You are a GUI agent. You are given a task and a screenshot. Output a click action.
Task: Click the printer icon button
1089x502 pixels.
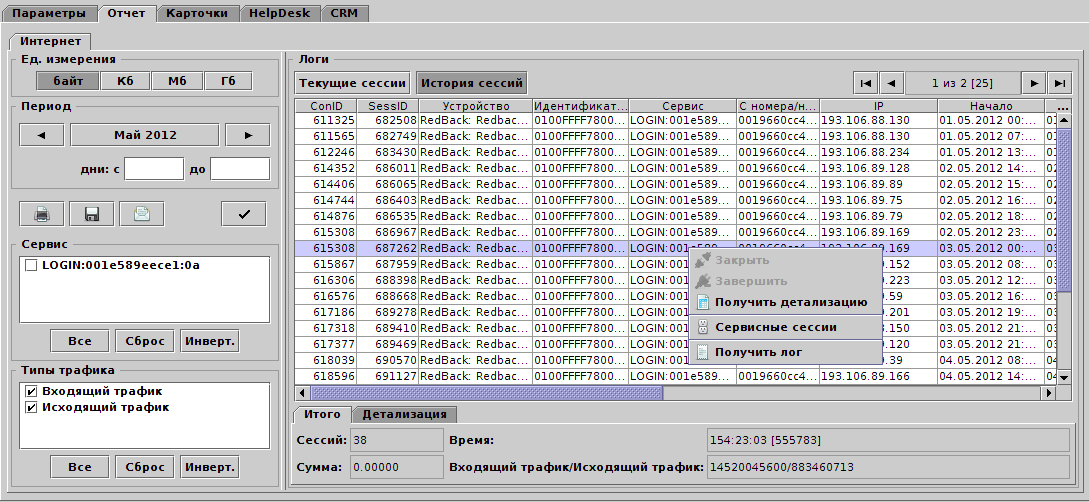42,213
